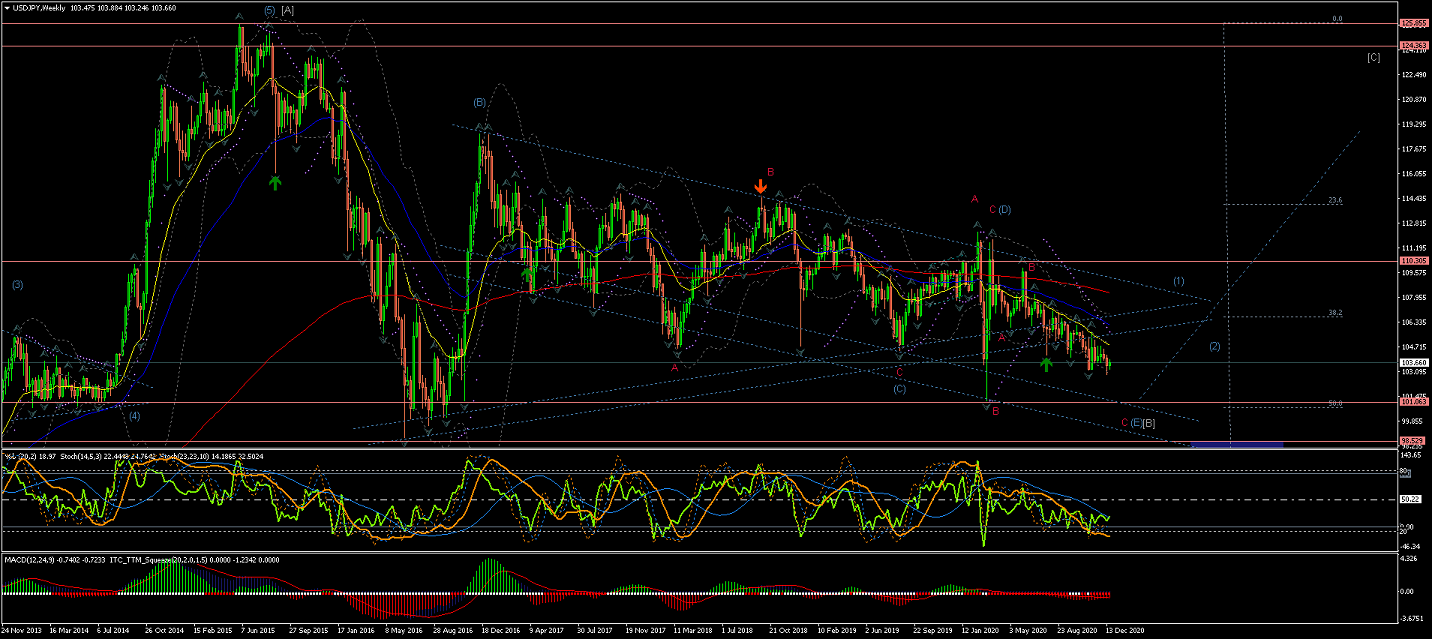Select the current price tag 103.660
This screenshot has width=1432, height=639.
click(1412, 362)
